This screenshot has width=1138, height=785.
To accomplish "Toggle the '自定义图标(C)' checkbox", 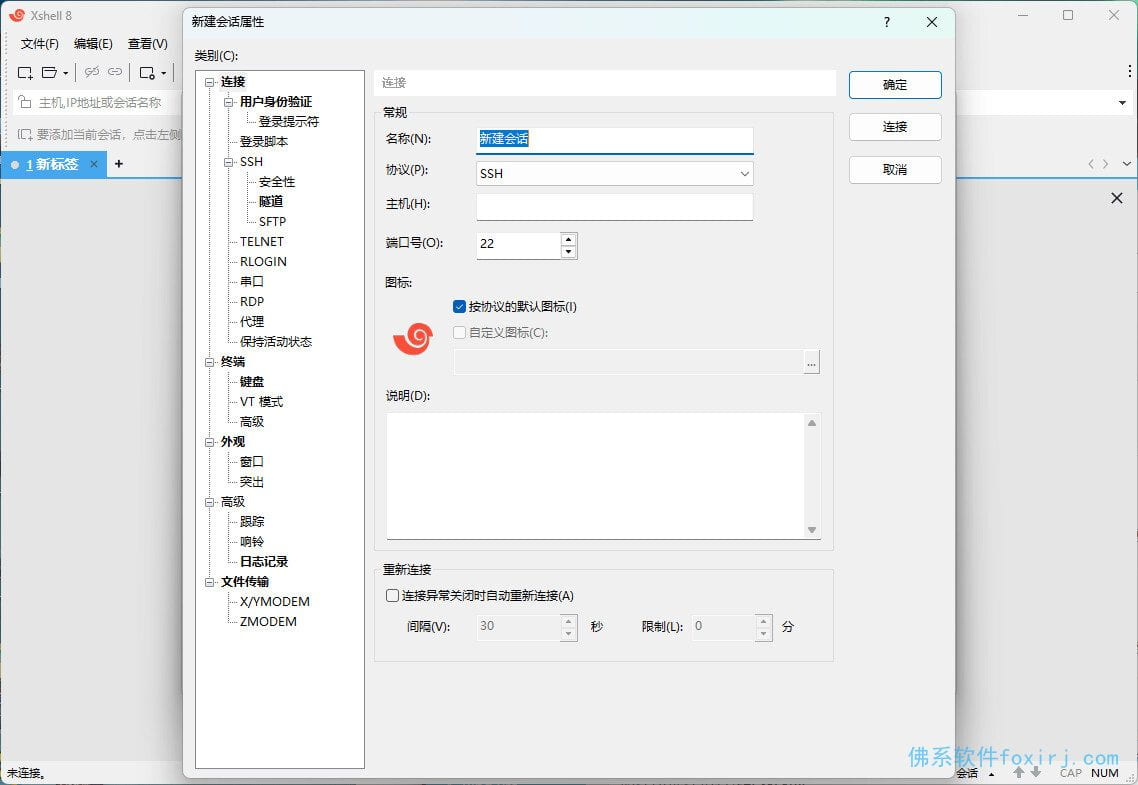I will tap(459, 333).
